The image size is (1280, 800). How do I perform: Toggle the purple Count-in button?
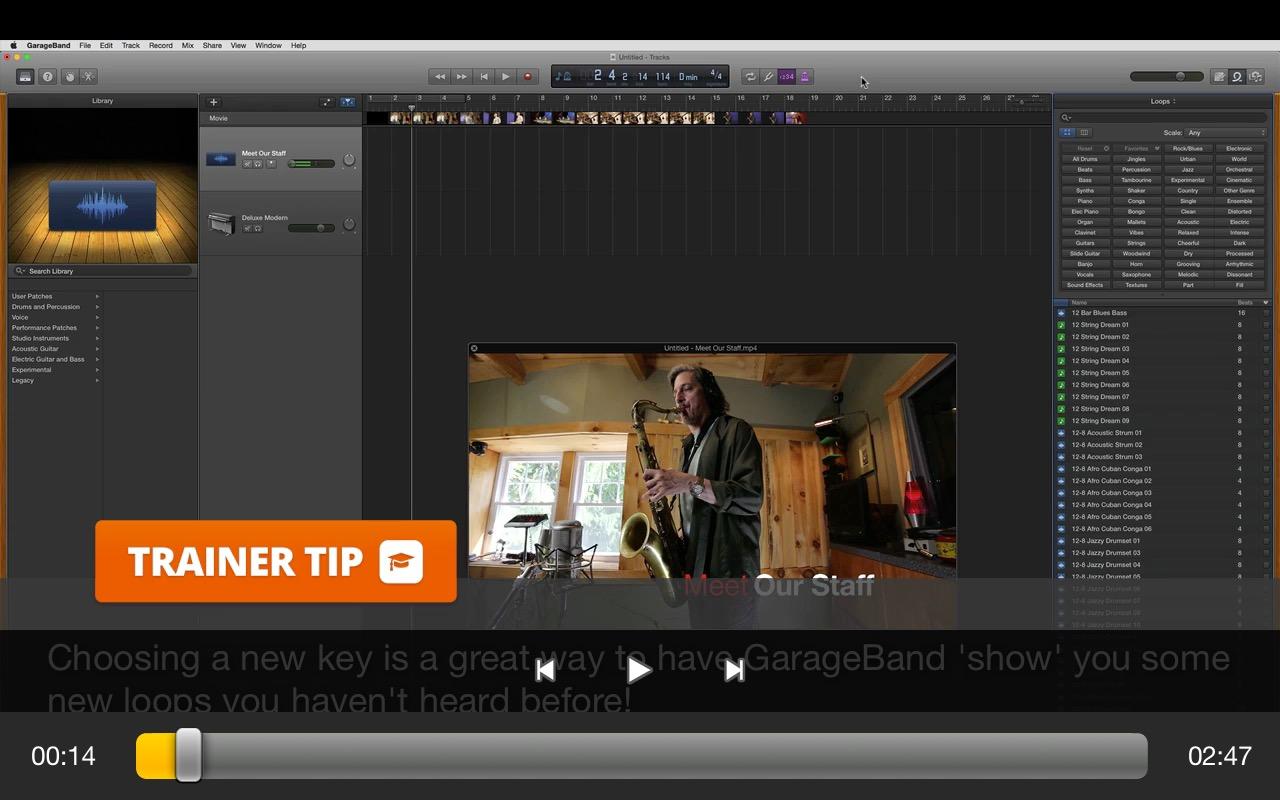tap(787, 76)
